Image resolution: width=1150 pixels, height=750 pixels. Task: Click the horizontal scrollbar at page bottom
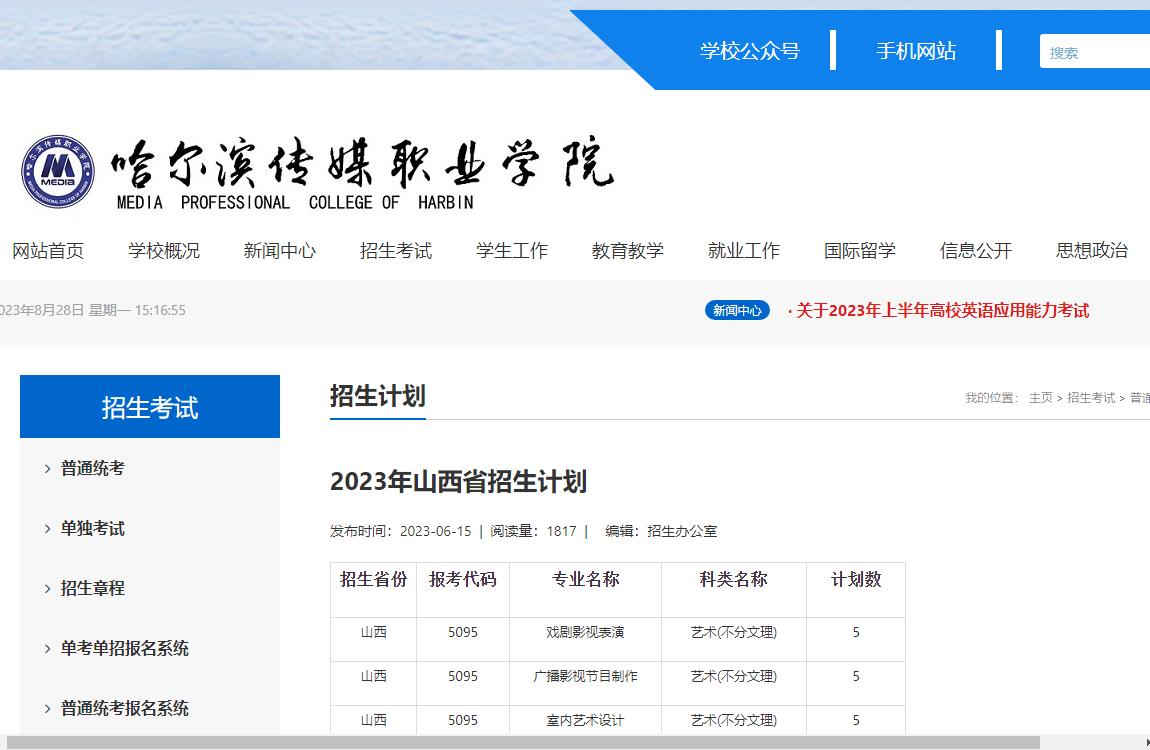tap(524, 743)
